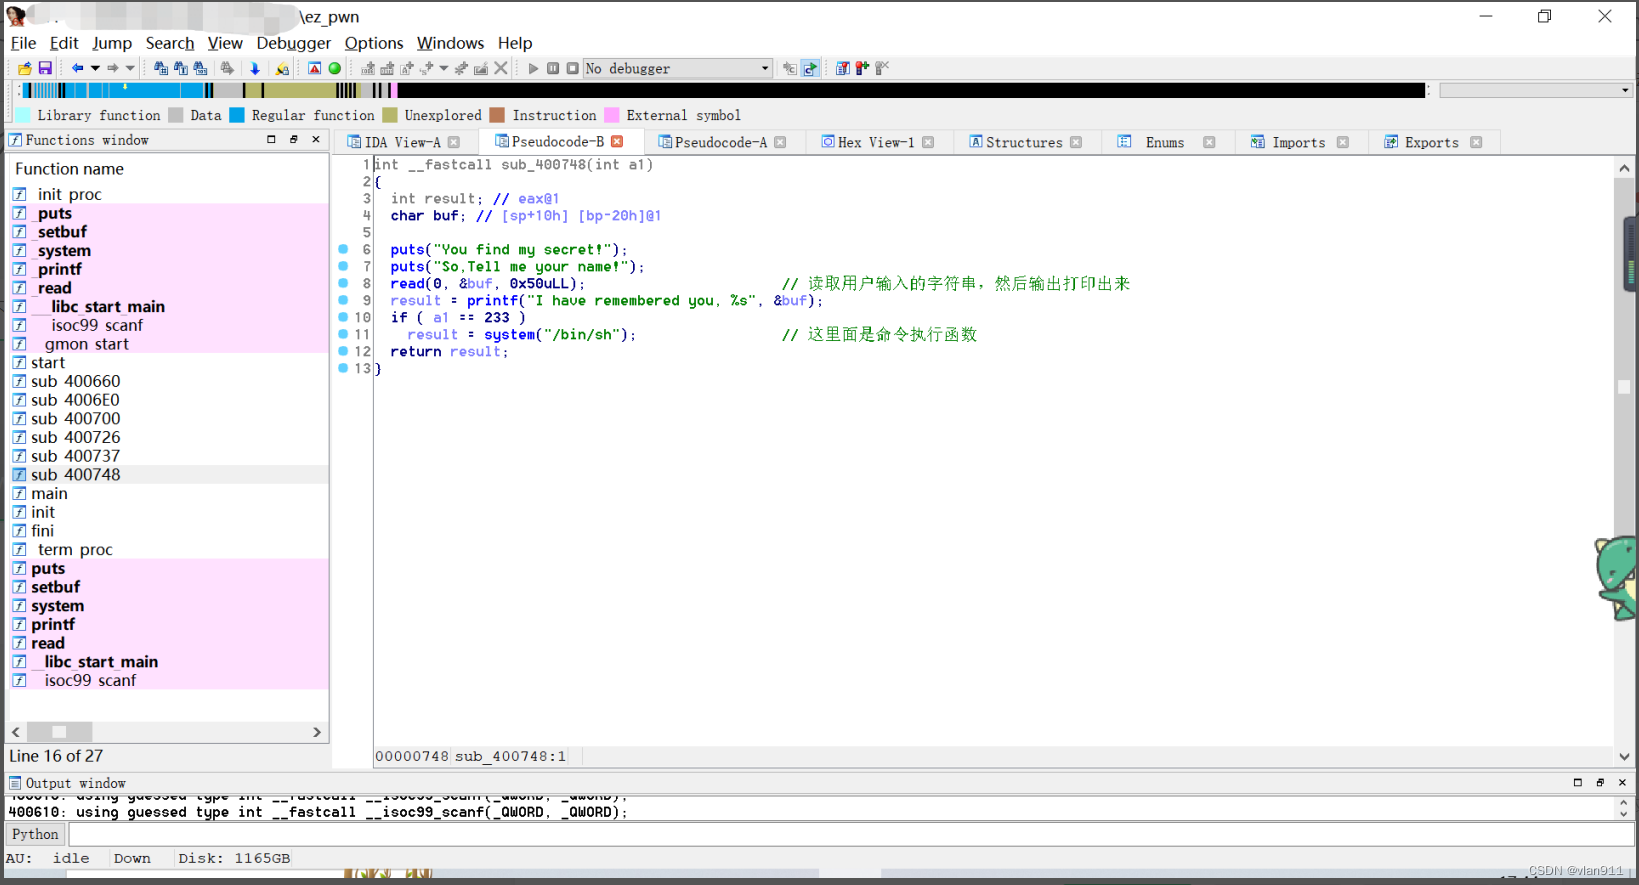Close the Enums tab
Viewport: 1639px width, 885px height.
pos(1209,142)
